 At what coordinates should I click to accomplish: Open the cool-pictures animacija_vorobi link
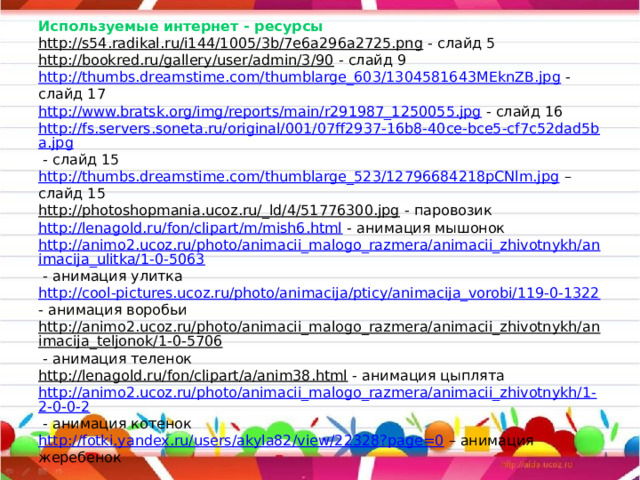click(319, 293)
